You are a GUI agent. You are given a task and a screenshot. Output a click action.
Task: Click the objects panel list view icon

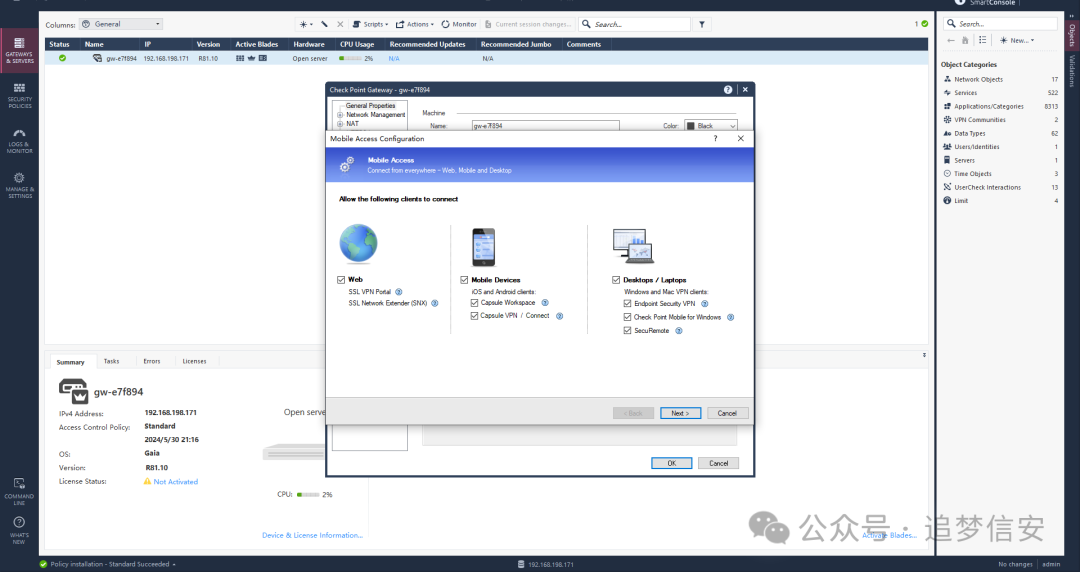[x=983, y=41]
